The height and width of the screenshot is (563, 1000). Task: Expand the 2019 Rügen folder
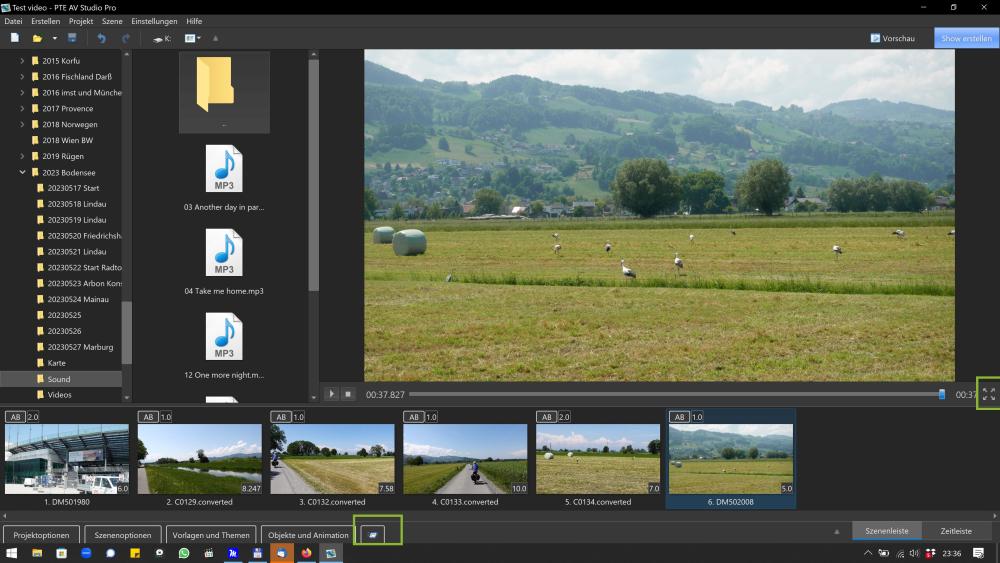(x=23, y=156)
